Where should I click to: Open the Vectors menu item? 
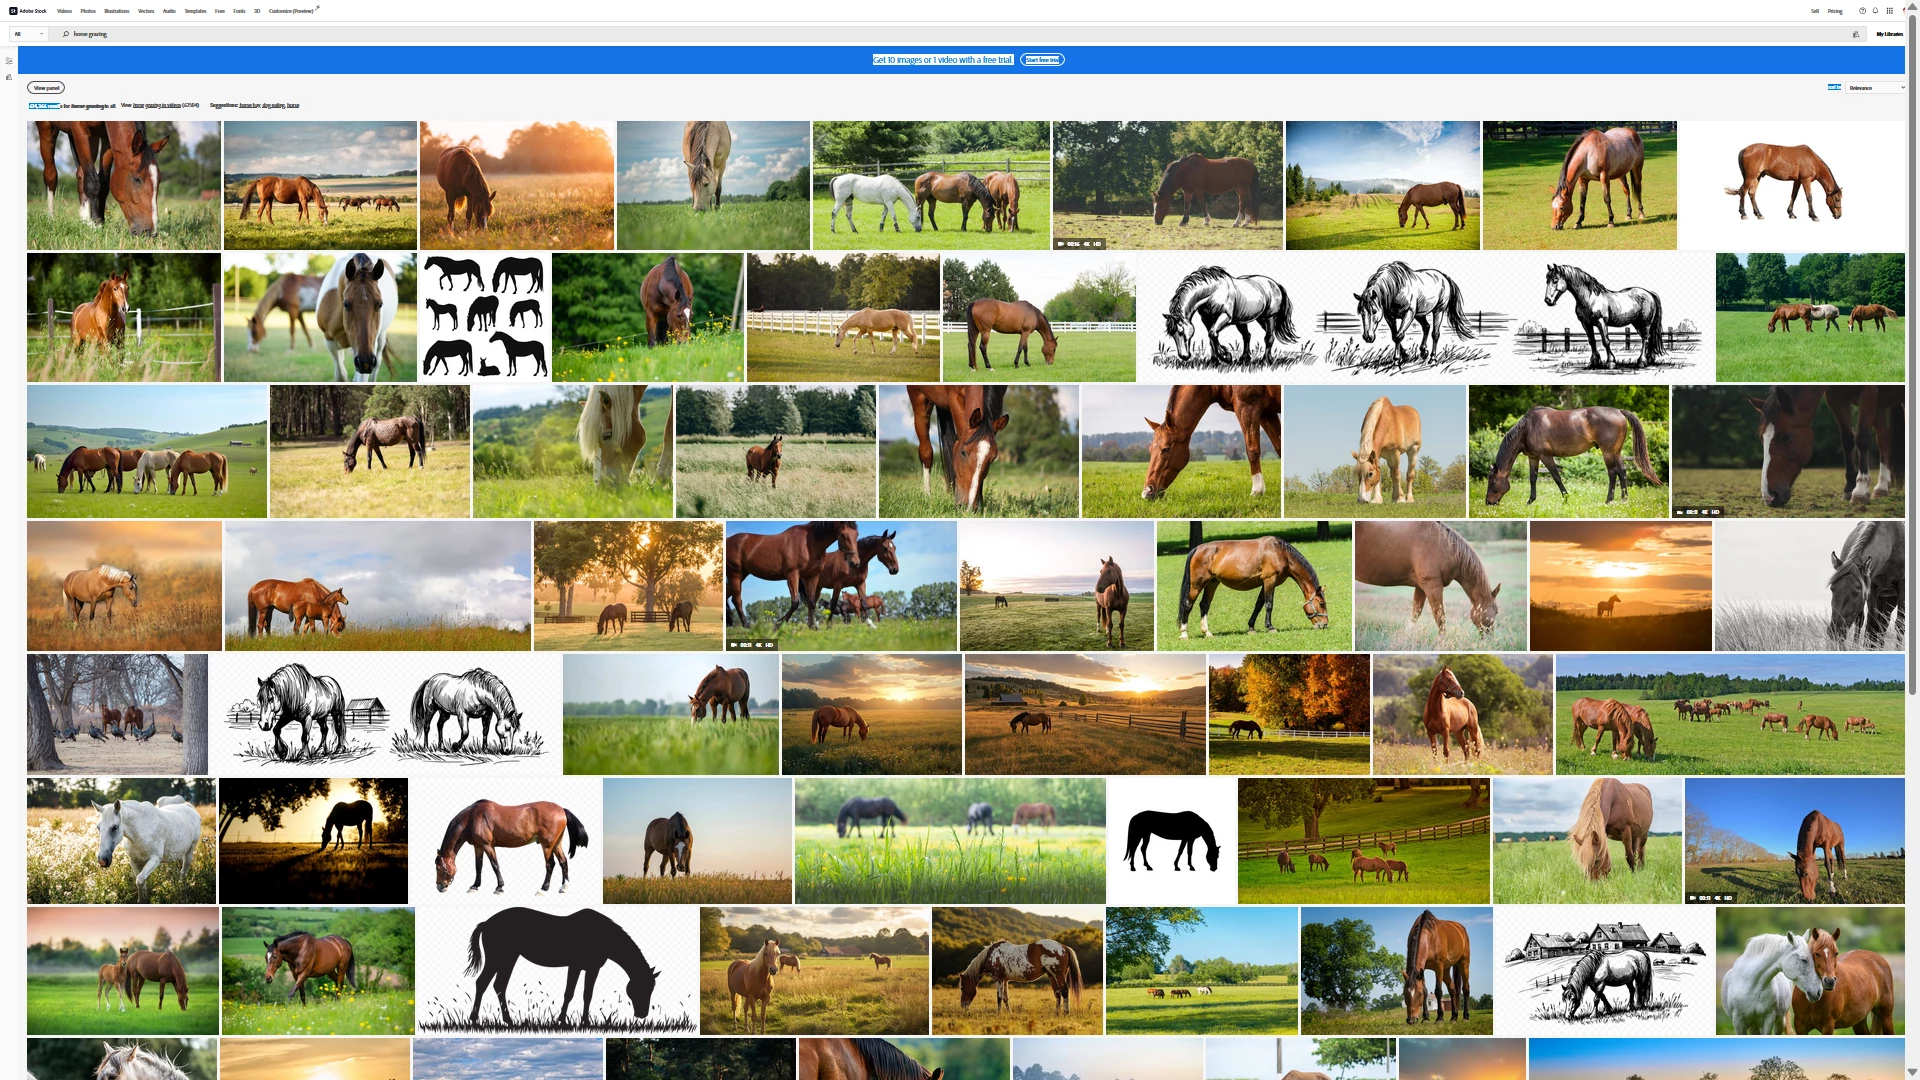[146, 11]
